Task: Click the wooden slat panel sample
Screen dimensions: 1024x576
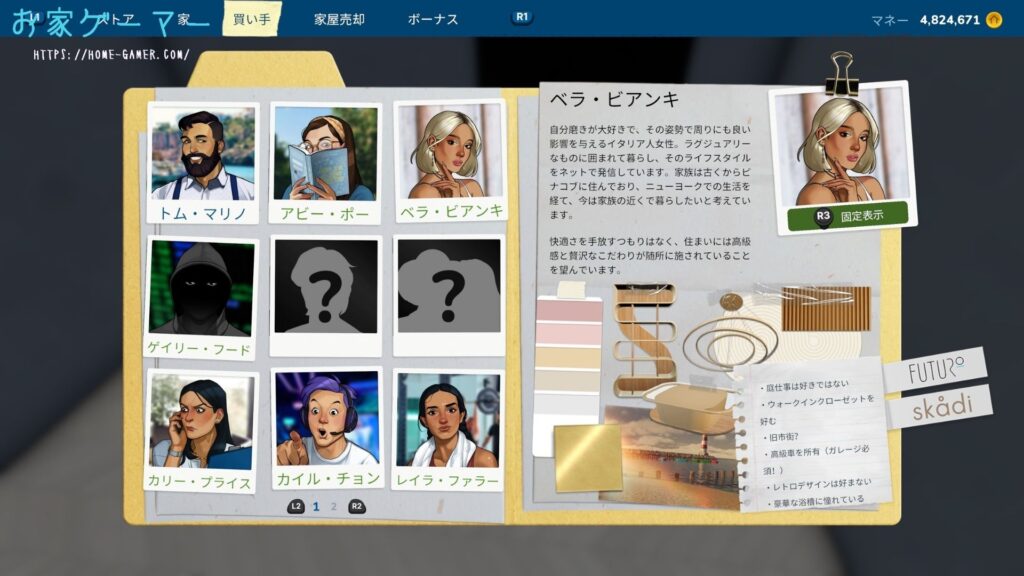Action: 825,308
